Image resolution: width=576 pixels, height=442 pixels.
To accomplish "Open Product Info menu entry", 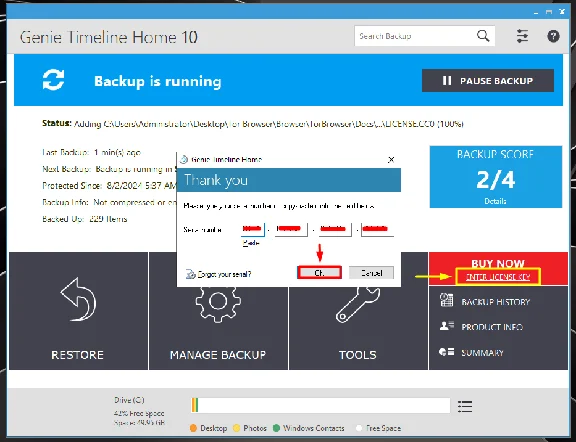I will 492,327.
